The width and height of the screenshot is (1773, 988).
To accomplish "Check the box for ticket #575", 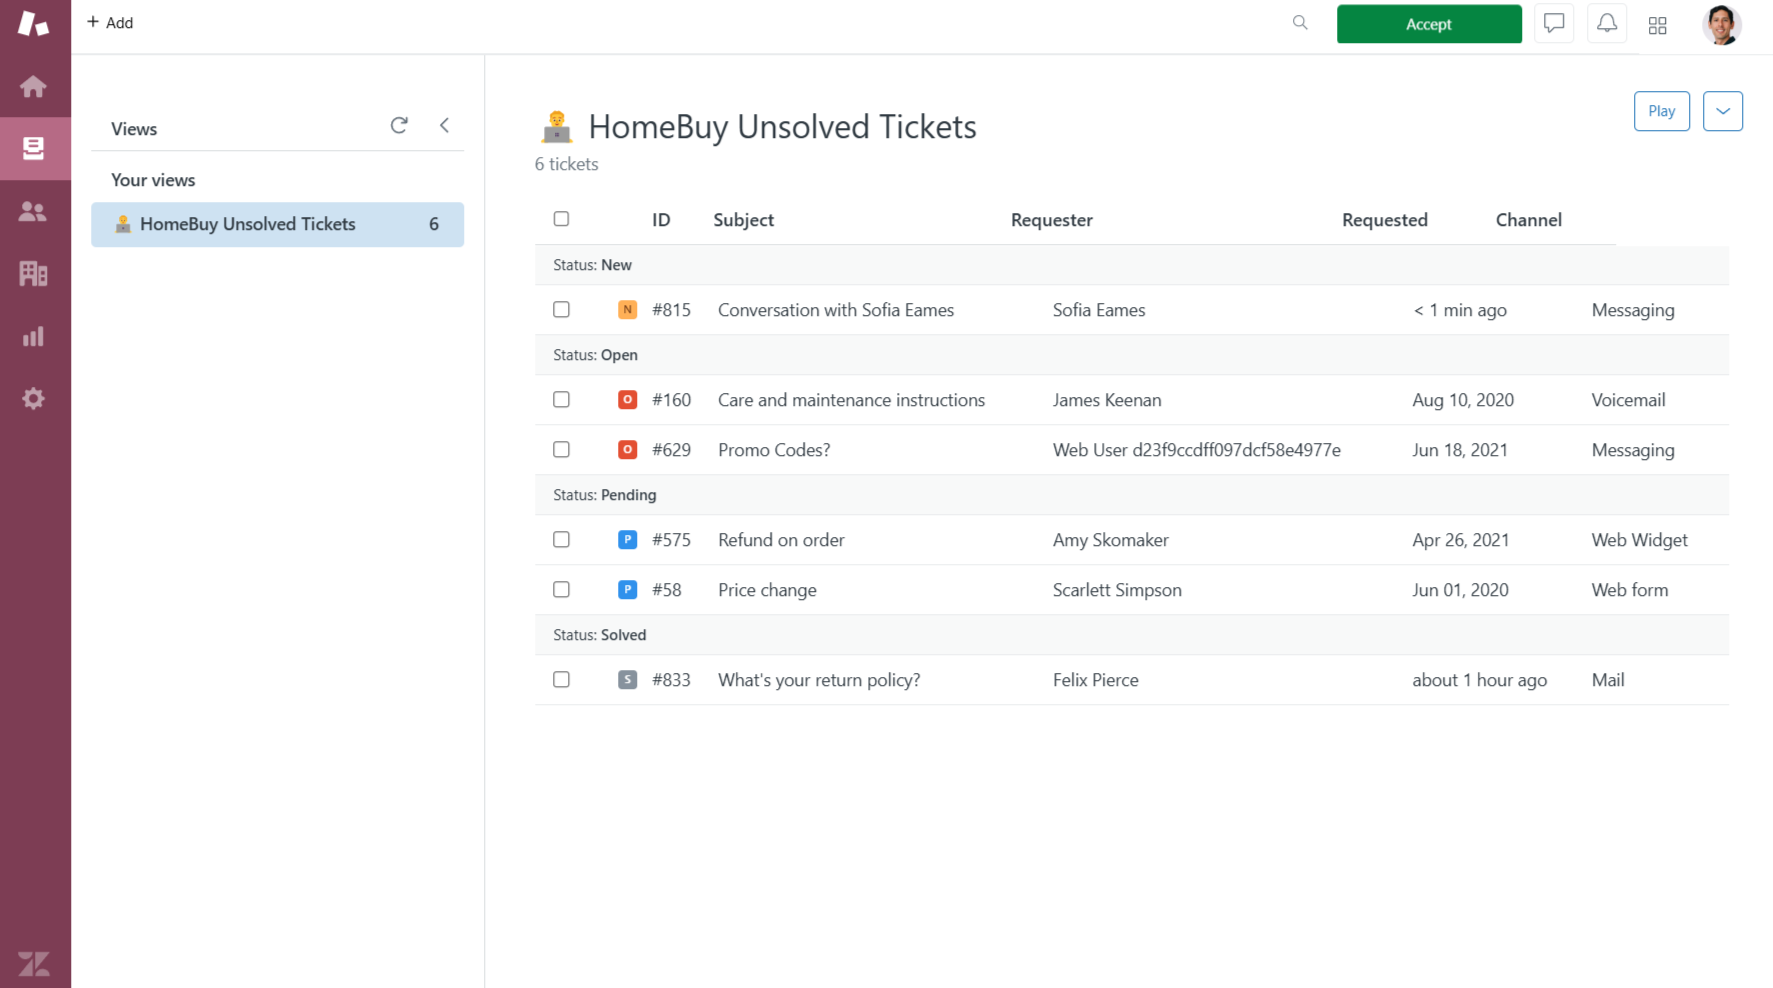I will (561, 540).
